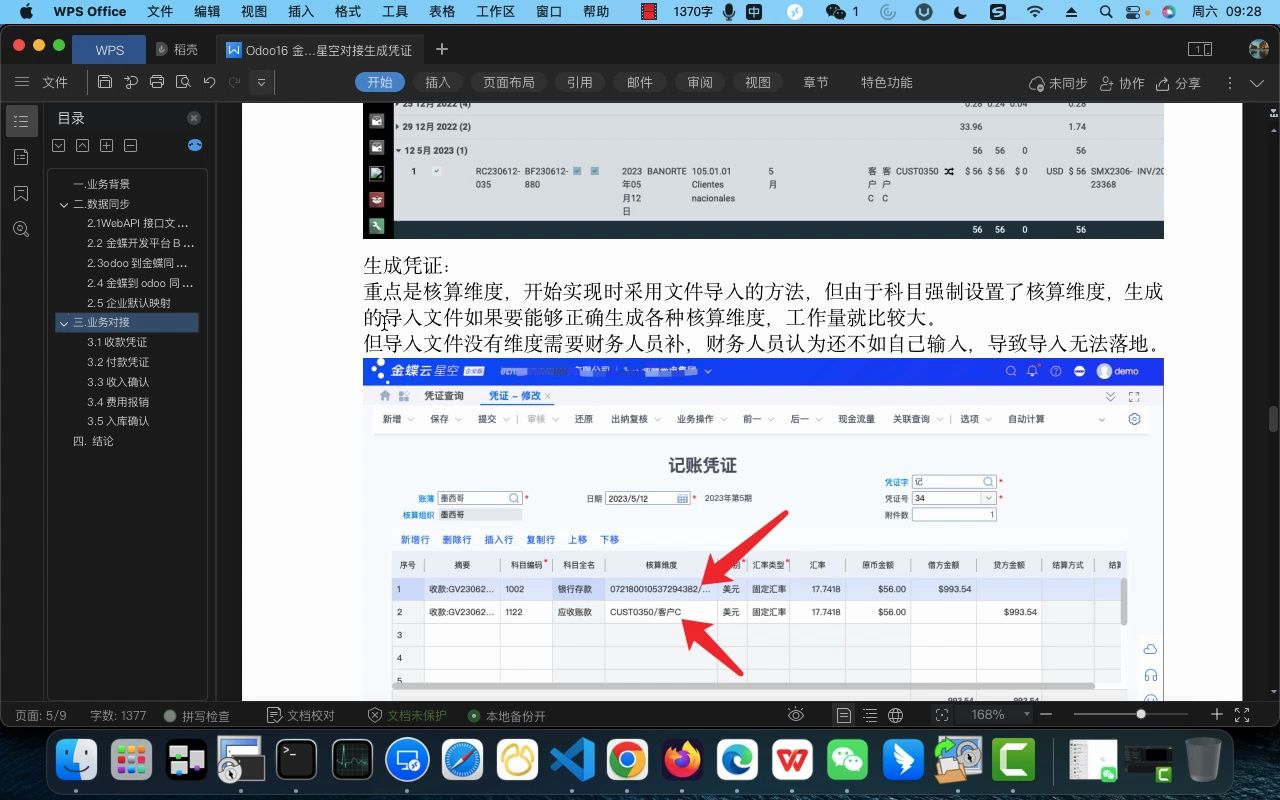Collapse the 三.业务对接 outline section

point(64,323)
